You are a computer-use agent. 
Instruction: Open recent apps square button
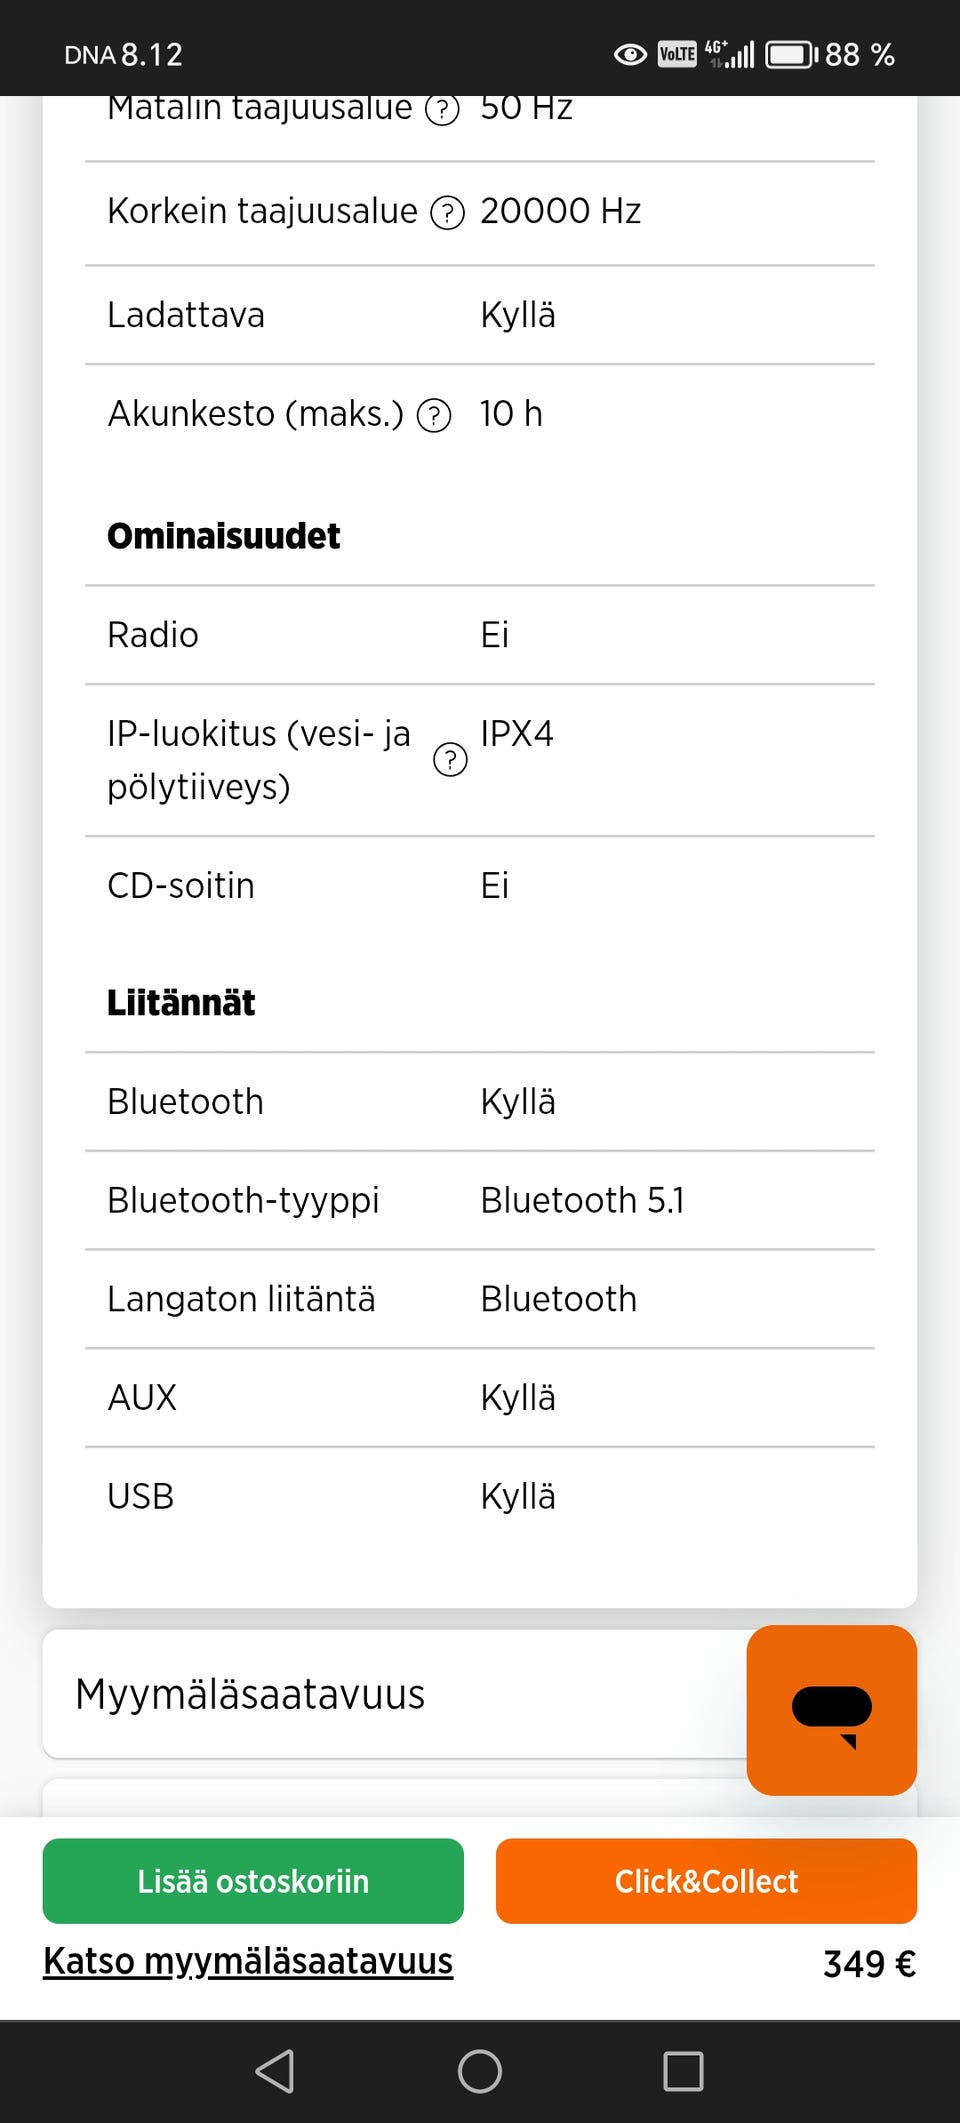click(x=684, y=2071)
